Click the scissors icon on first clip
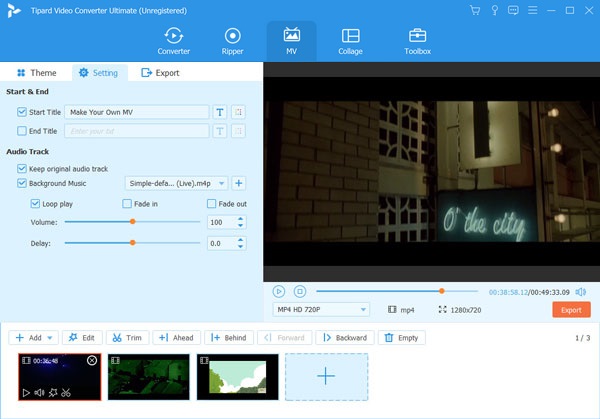The width and height of the screenshot is (600, 419). tap(66, 393)
